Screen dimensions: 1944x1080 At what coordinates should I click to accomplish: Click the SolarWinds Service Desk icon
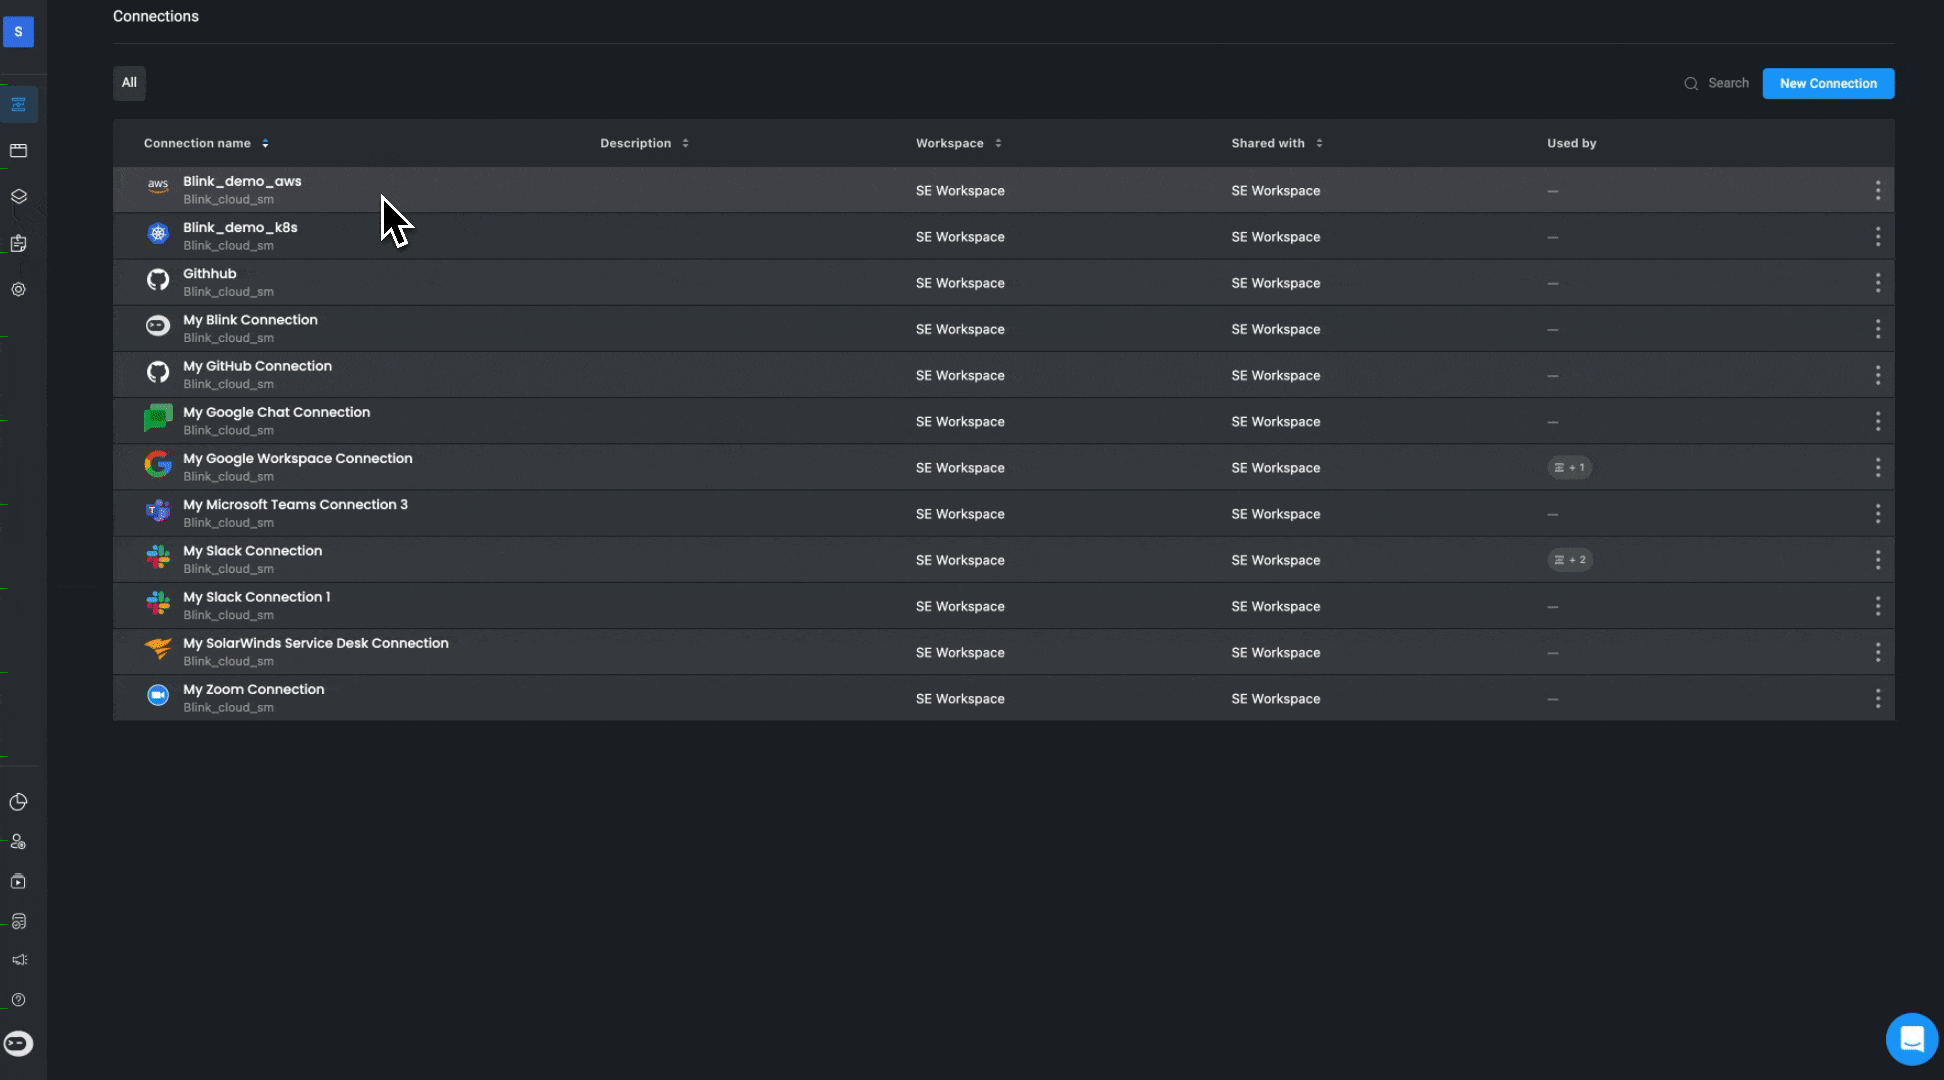(158, 648)
